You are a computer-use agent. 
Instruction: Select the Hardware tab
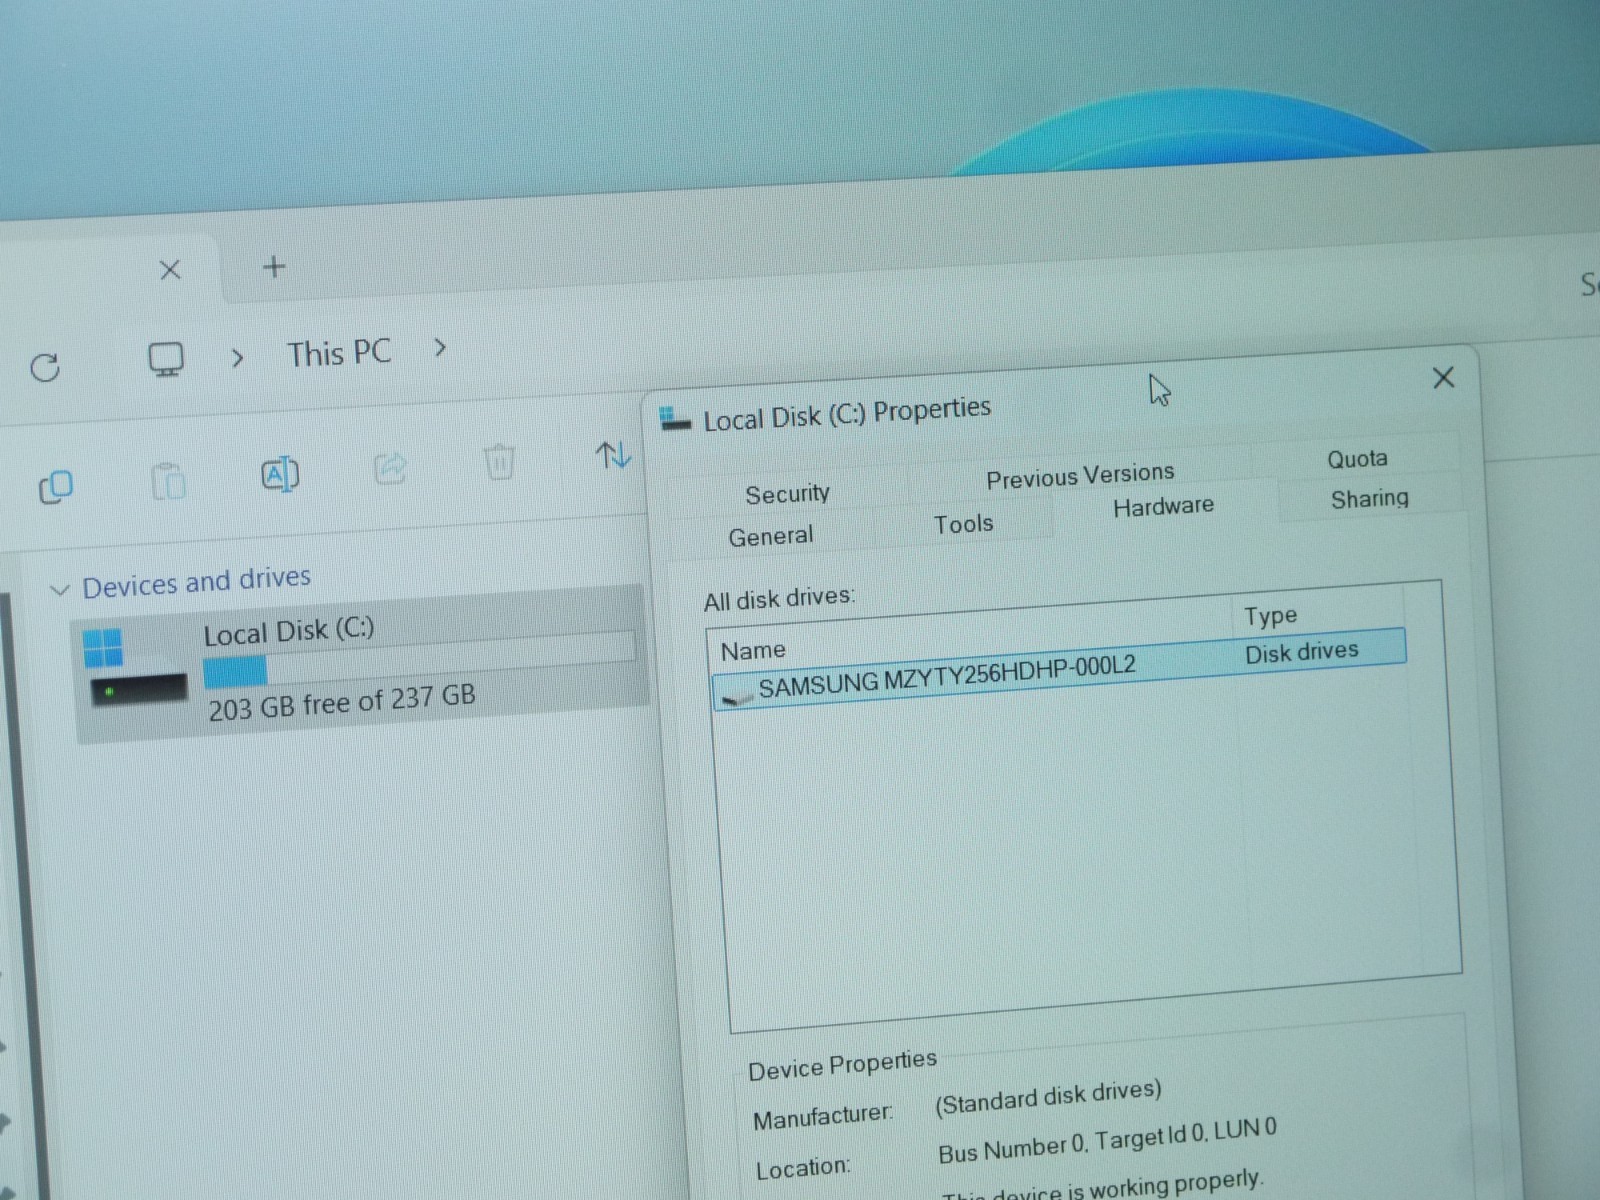click(x=1163, y=506)
